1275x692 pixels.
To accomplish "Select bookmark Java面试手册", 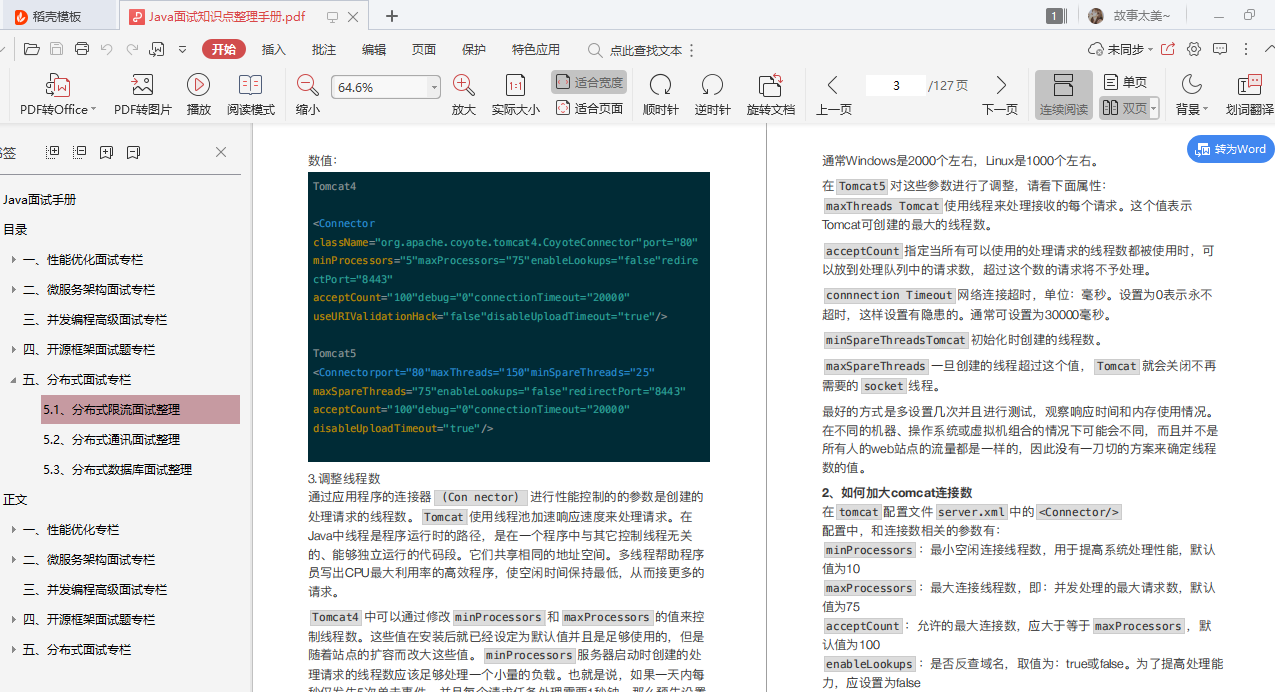I will (x=40, y=200).
